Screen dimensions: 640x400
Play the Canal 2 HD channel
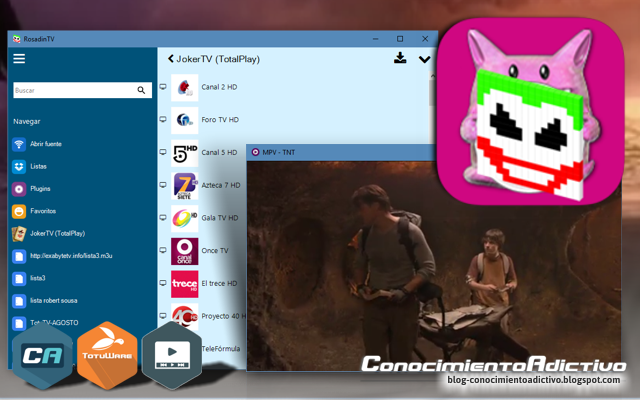(x=219, y=87)
